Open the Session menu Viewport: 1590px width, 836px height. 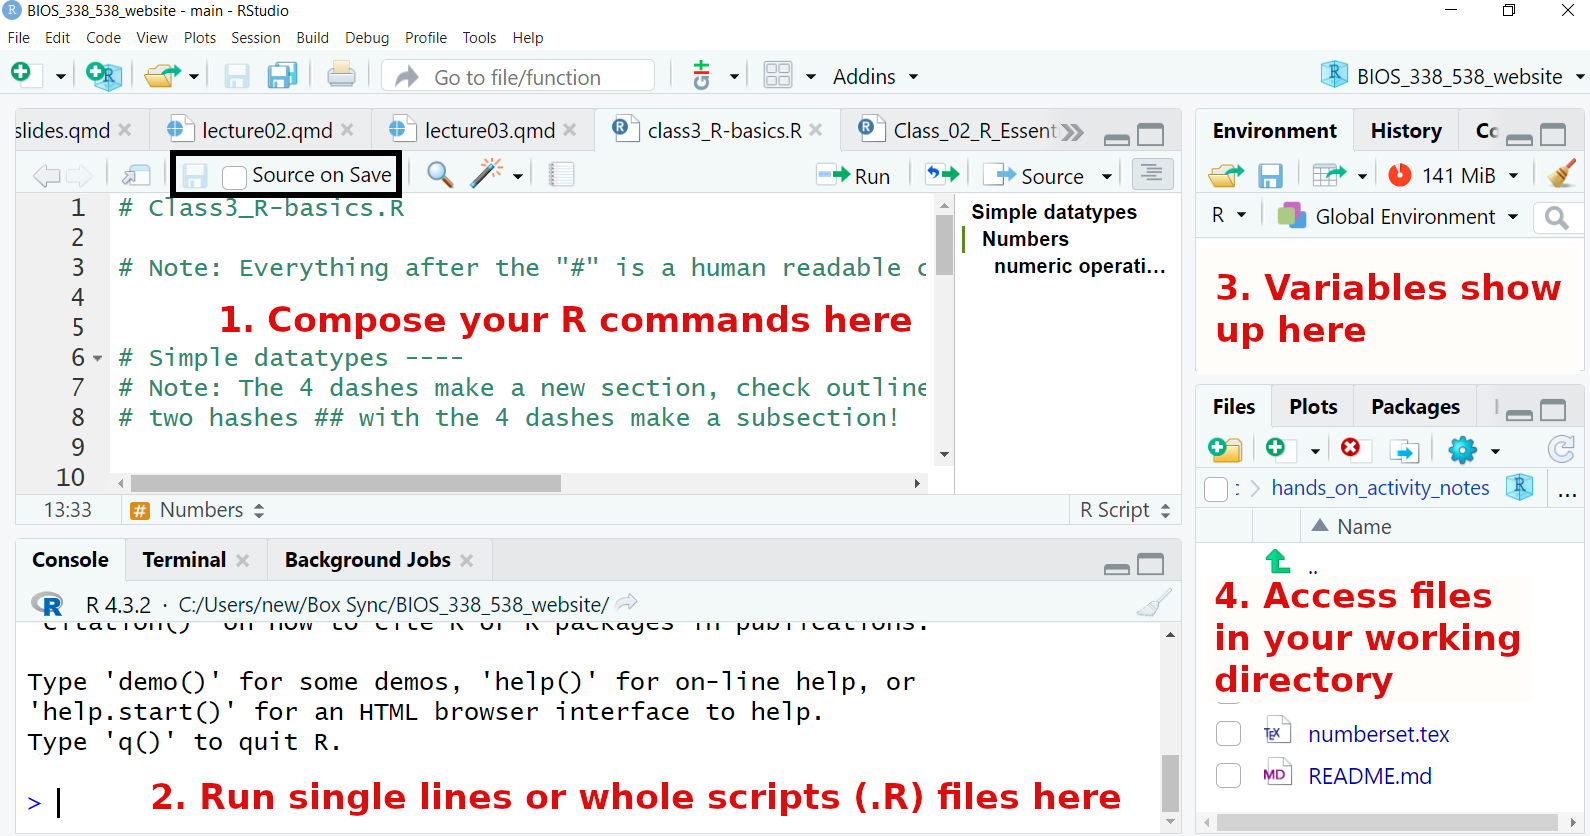(255, 38)
